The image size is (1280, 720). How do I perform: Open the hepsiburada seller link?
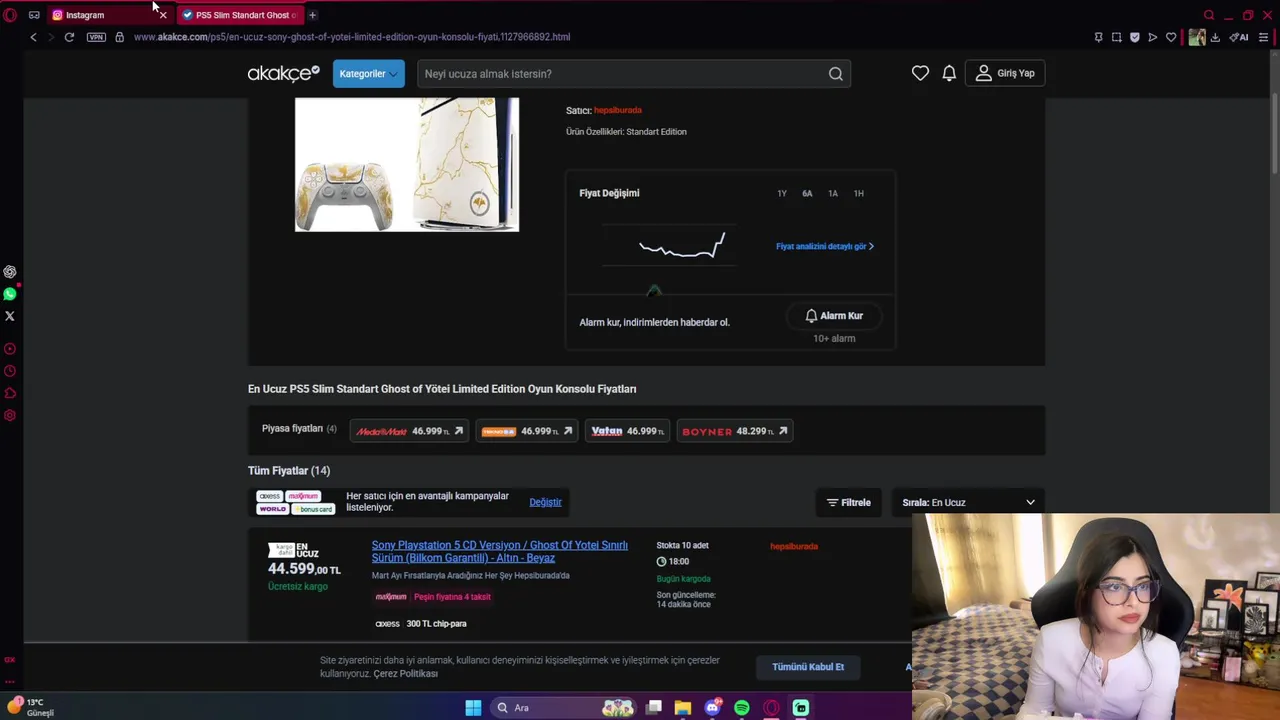coord(618,110)
